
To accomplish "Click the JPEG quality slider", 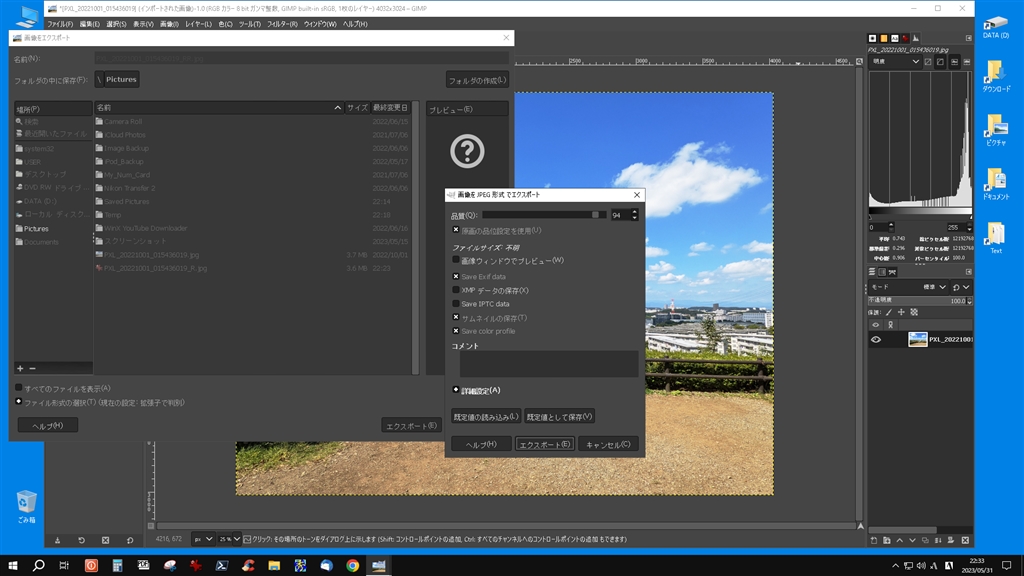I will pos(544,215).
